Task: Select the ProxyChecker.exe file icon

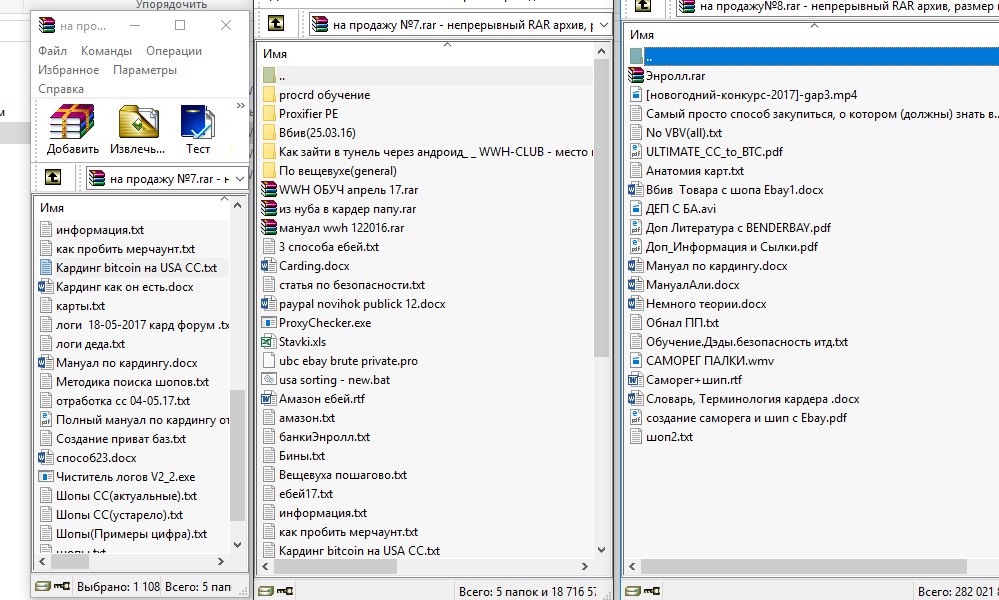Action: (269, 323)
